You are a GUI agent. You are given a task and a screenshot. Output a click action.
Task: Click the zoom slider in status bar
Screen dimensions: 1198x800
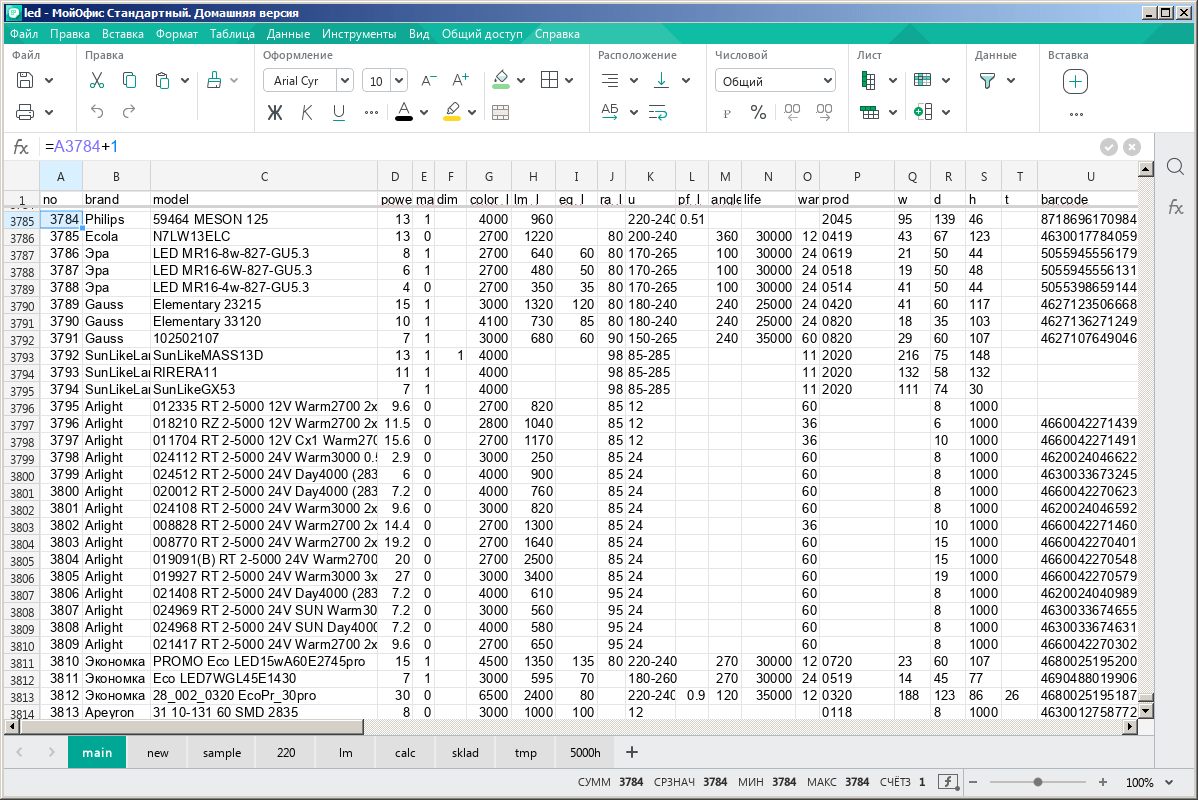click(1038, 782)
